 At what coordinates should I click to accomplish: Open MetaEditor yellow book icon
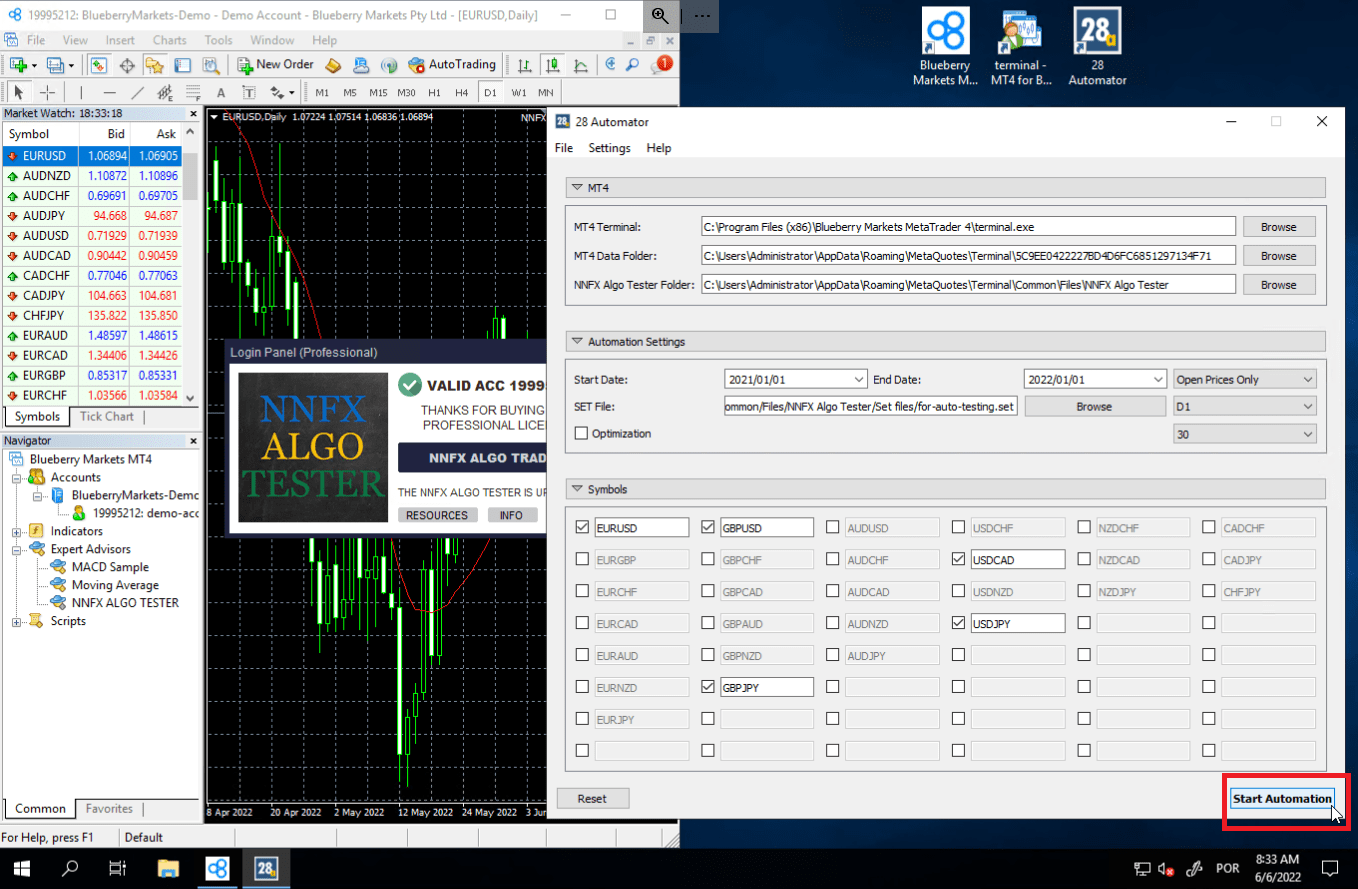(x=334, y=65)
